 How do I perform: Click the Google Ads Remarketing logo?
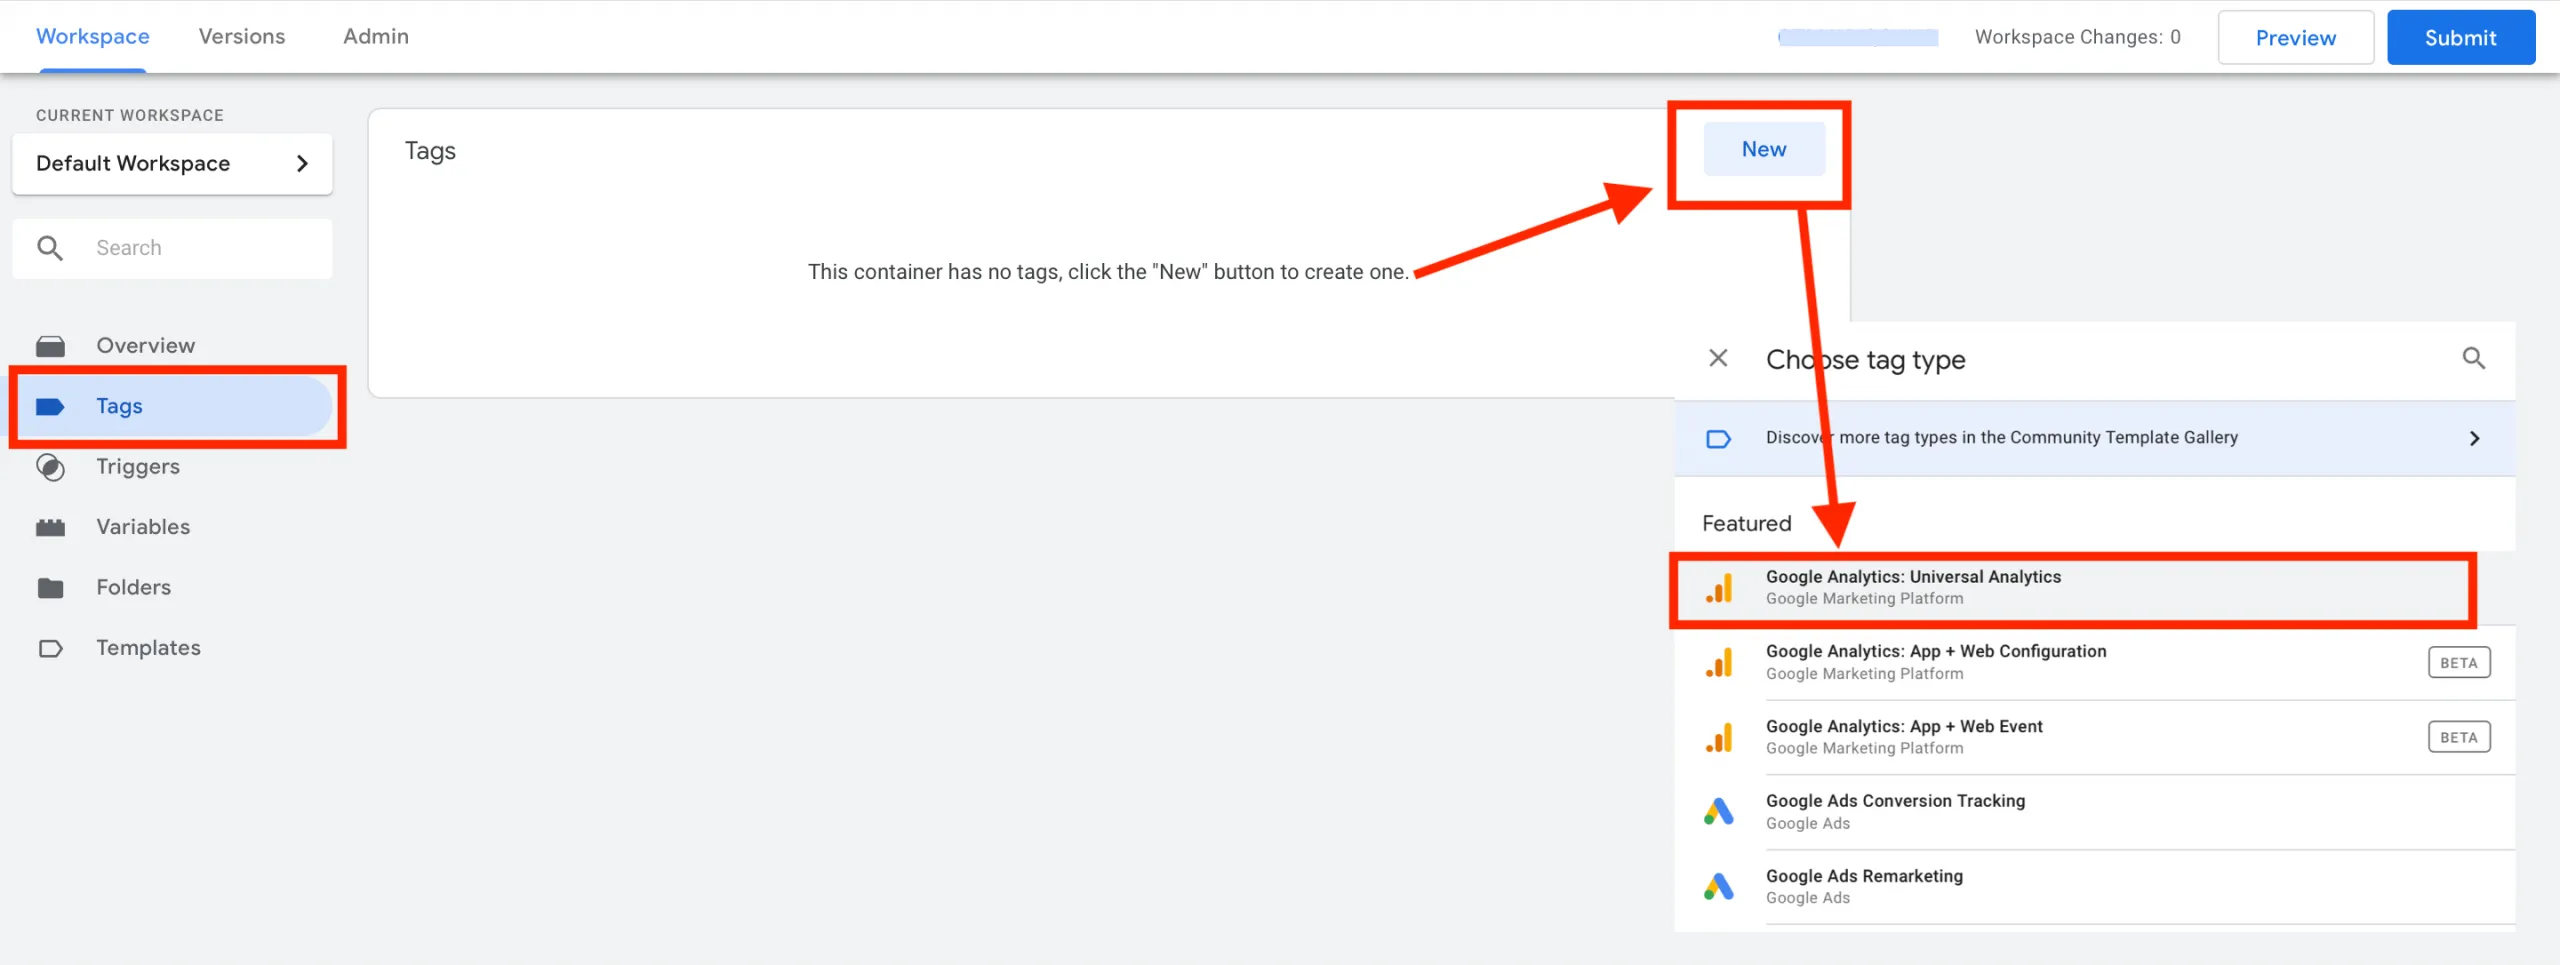click(x=1718, y=886)
